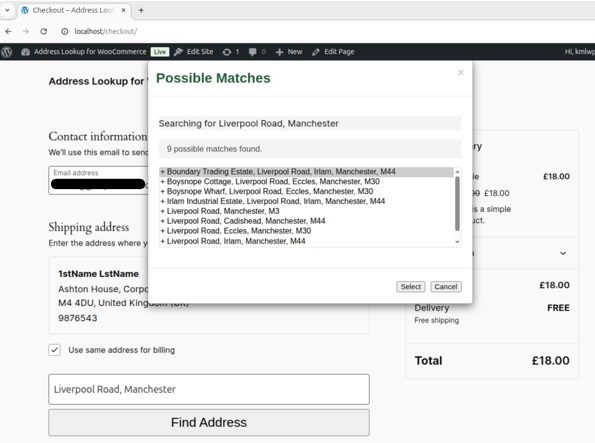Toggle Use same address for billing
This screenshot has height=443, width=595.
tap(55, 350)
